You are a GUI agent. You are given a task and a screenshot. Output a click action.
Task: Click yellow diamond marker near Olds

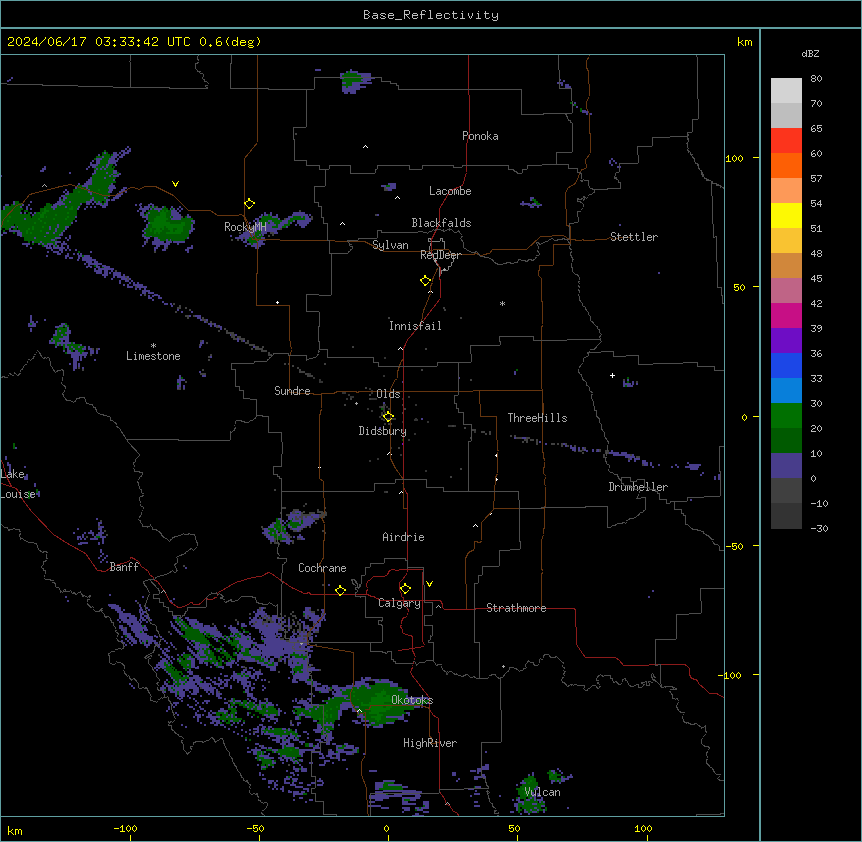point(388,417)
